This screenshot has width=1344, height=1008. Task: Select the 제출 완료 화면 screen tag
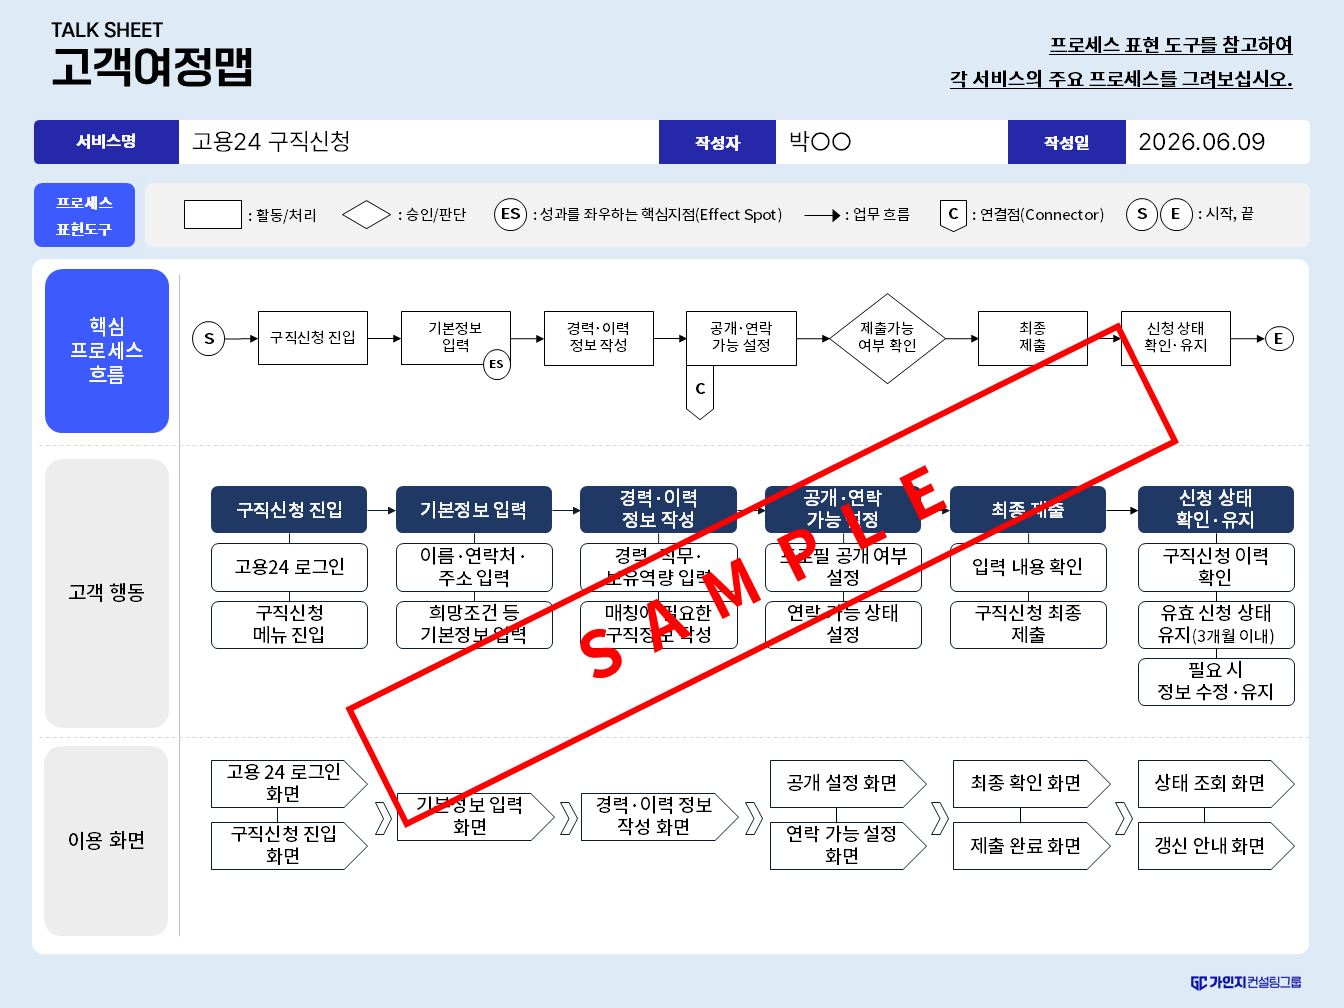(x=1032, y=845)
